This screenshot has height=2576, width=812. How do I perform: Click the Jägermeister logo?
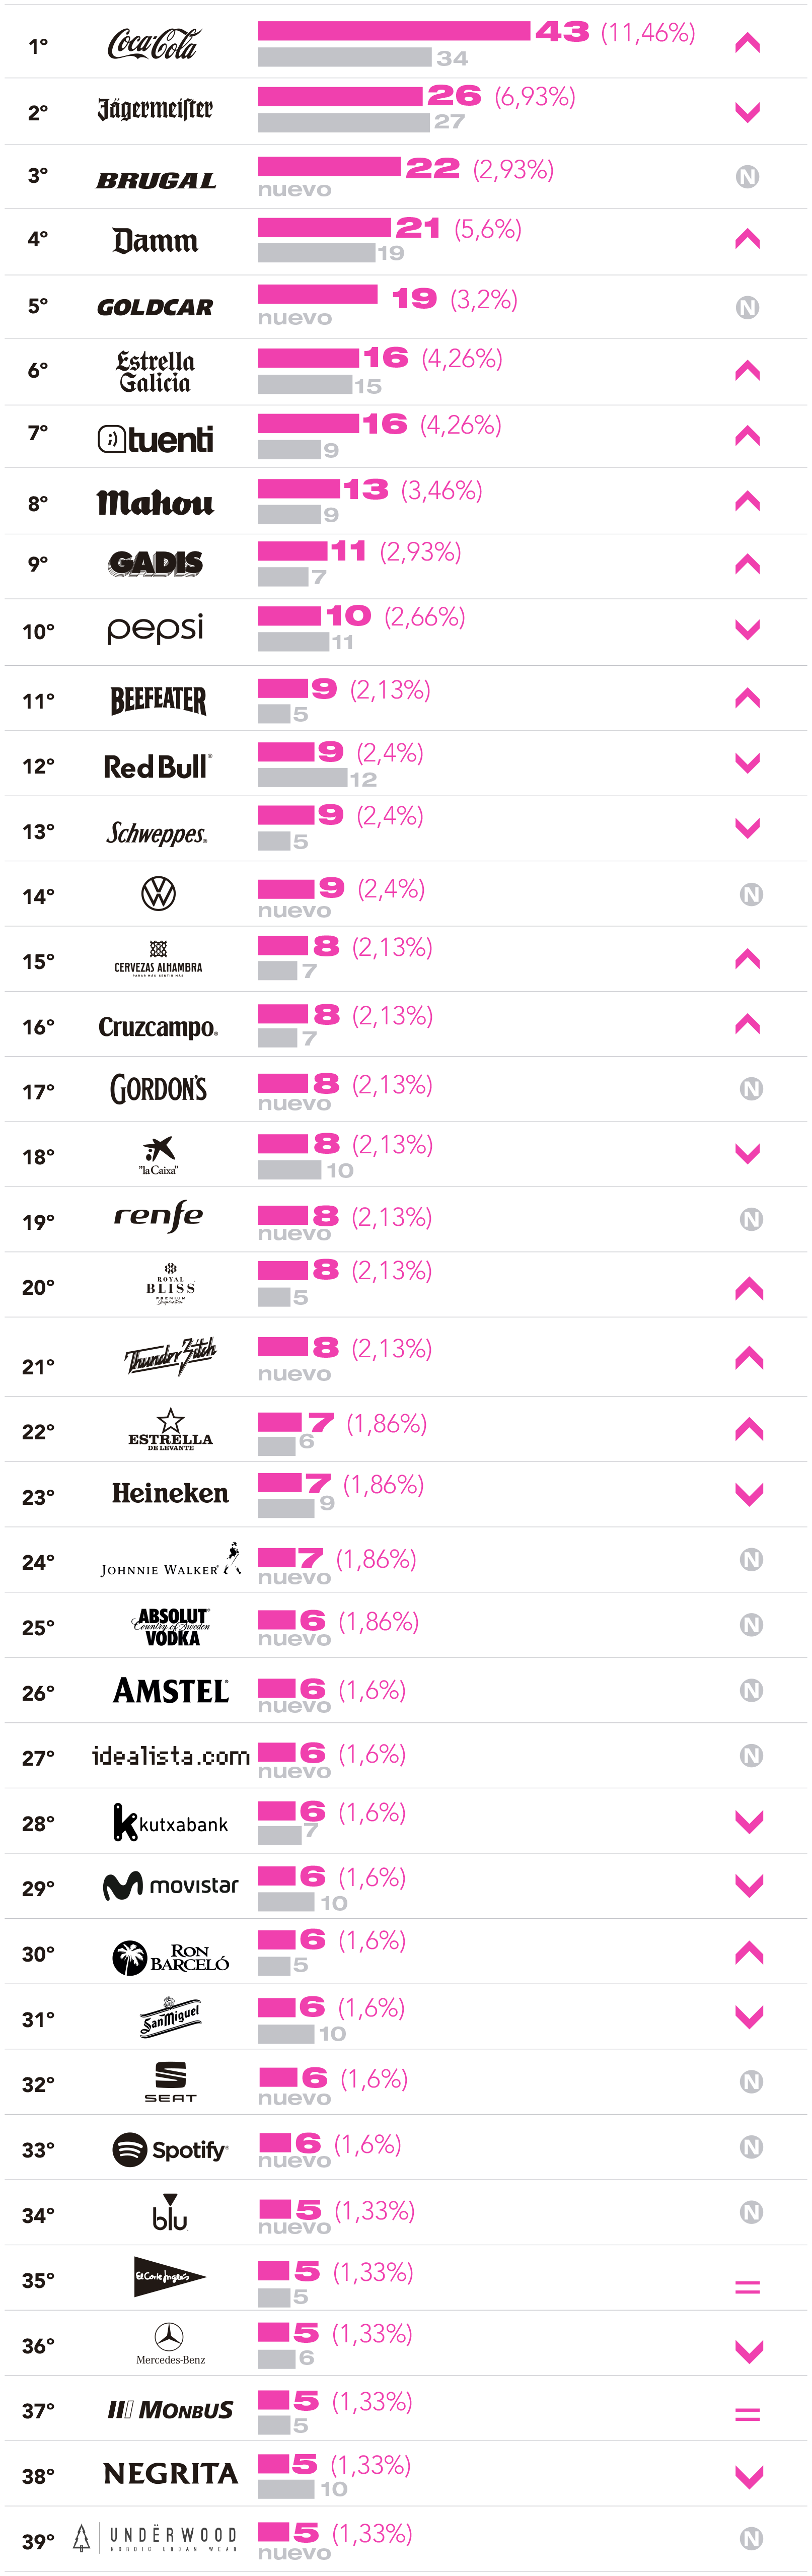click(155, 109)
